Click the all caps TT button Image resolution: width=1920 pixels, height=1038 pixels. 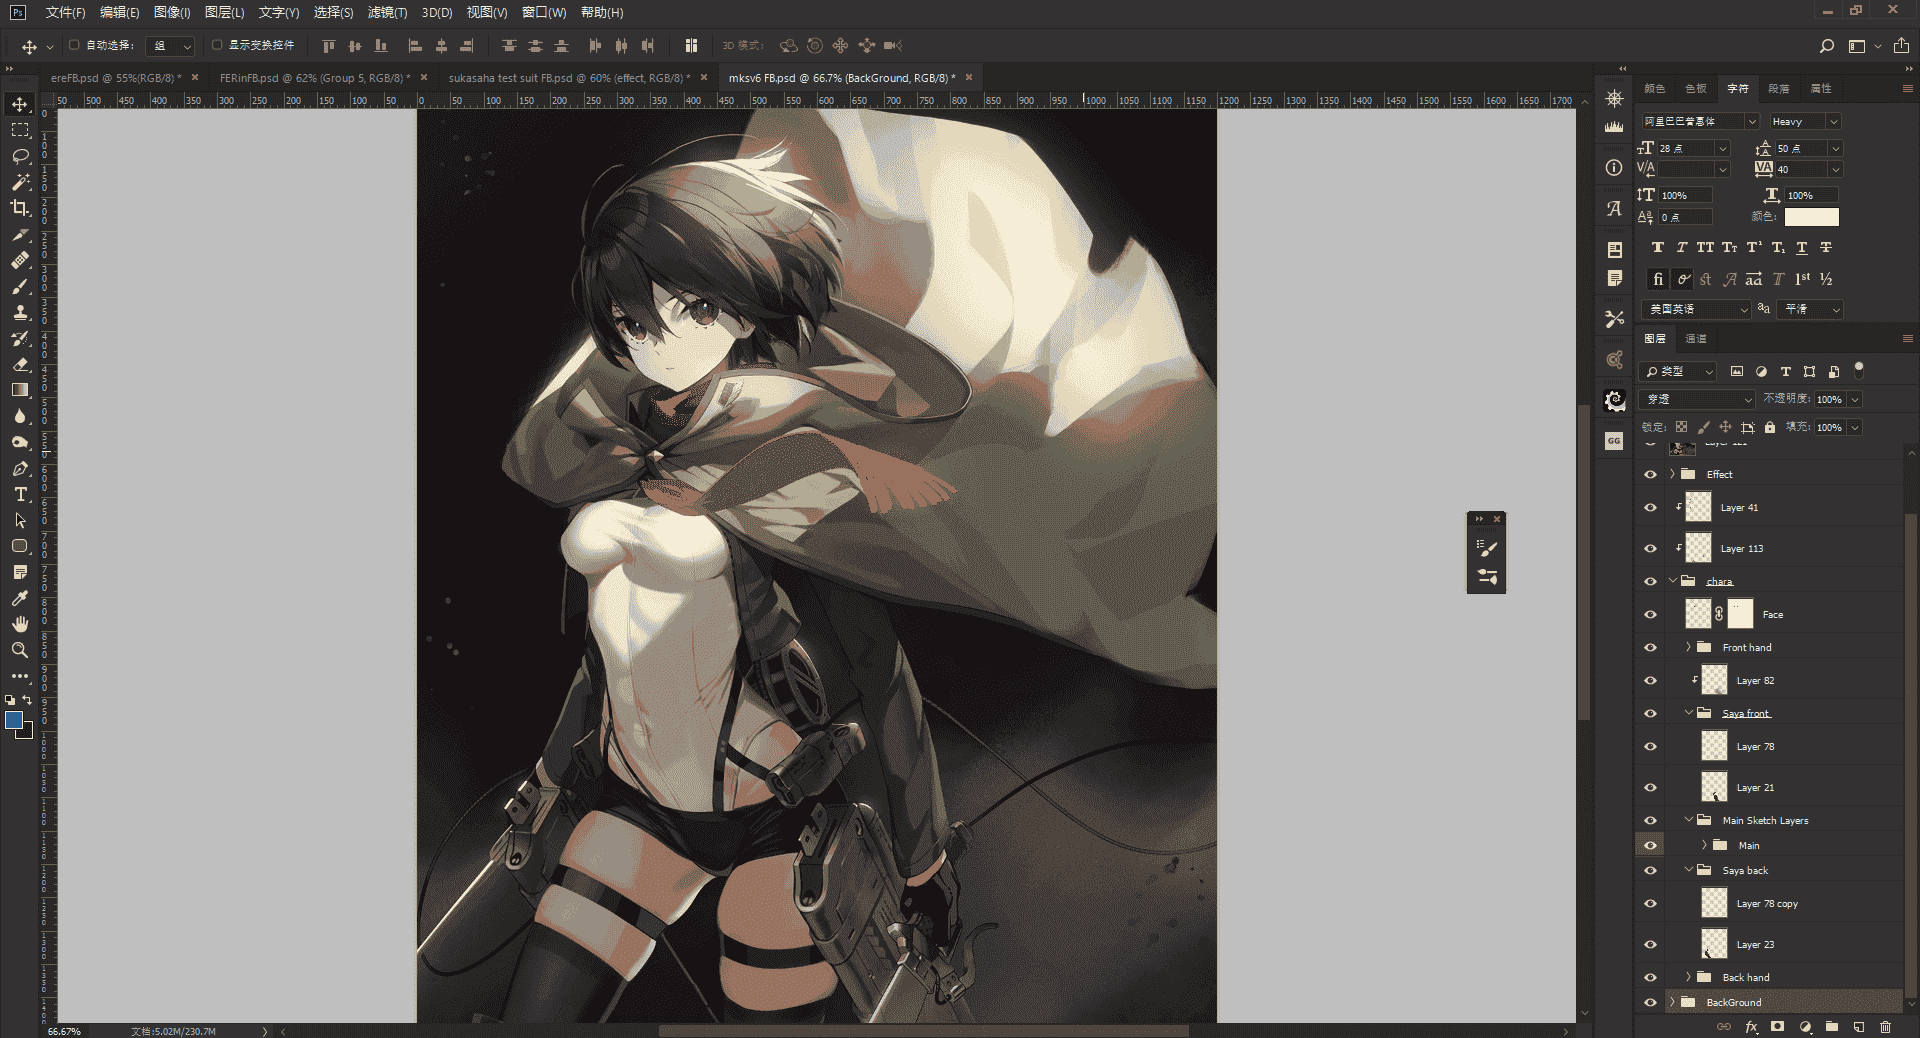1706,248
